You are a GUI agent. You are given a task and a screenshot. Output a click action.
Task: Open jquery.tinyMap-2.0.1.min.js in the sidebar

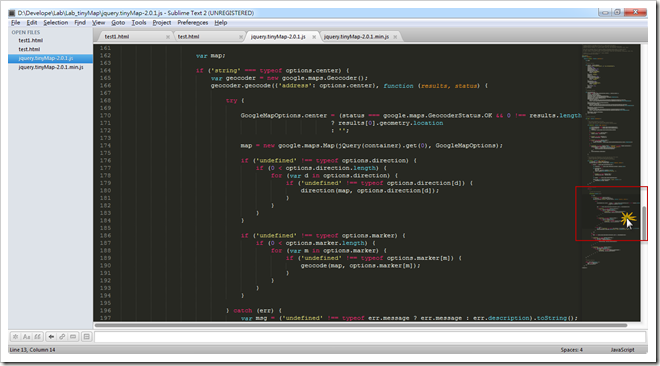point(51,67)
